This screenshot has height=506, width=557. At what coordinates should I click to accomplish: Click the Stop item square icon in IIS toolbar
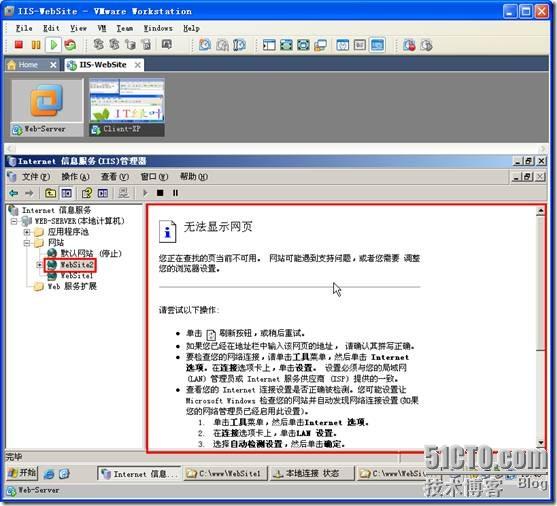pyautogui.click(x=160, y=193)
